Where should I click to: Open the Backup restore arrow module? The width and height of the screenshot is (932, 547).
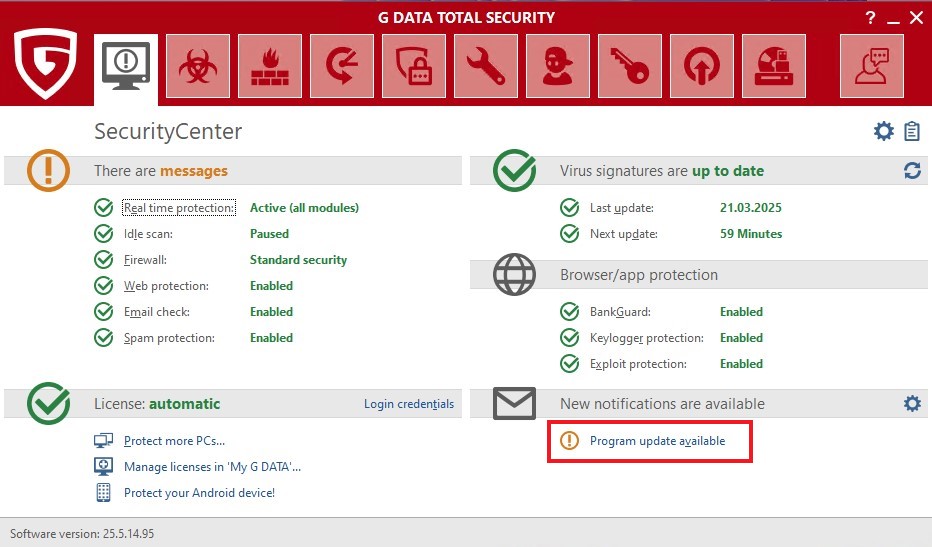[x=342, y=66]
